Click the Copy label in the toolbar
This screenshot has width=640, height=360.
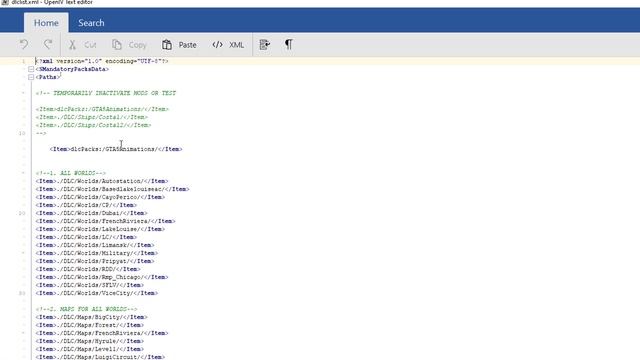point(138,45)
